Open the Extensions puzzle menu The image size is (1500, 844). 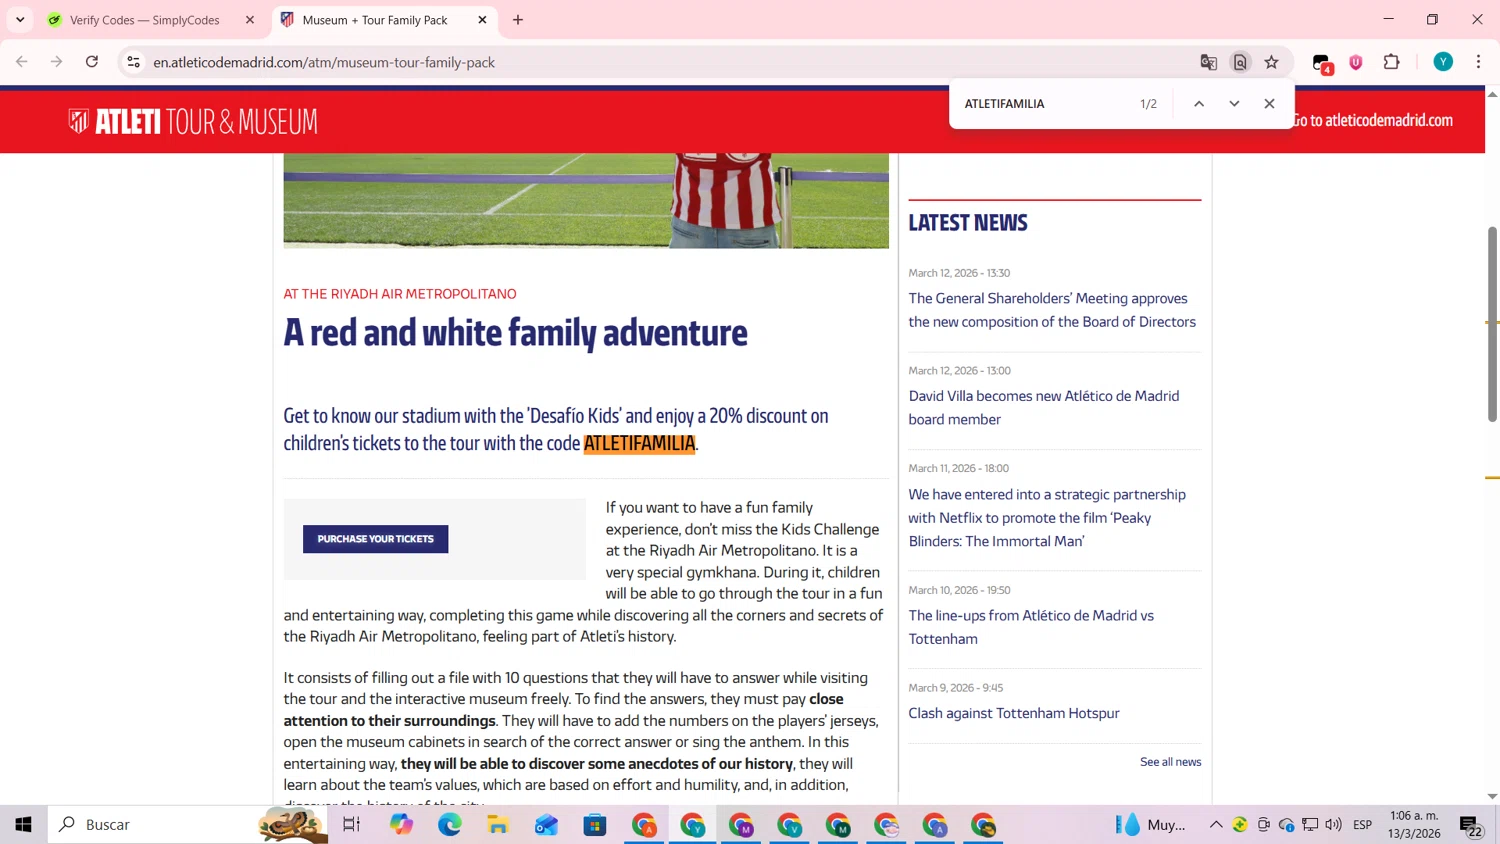(1391, 62)
